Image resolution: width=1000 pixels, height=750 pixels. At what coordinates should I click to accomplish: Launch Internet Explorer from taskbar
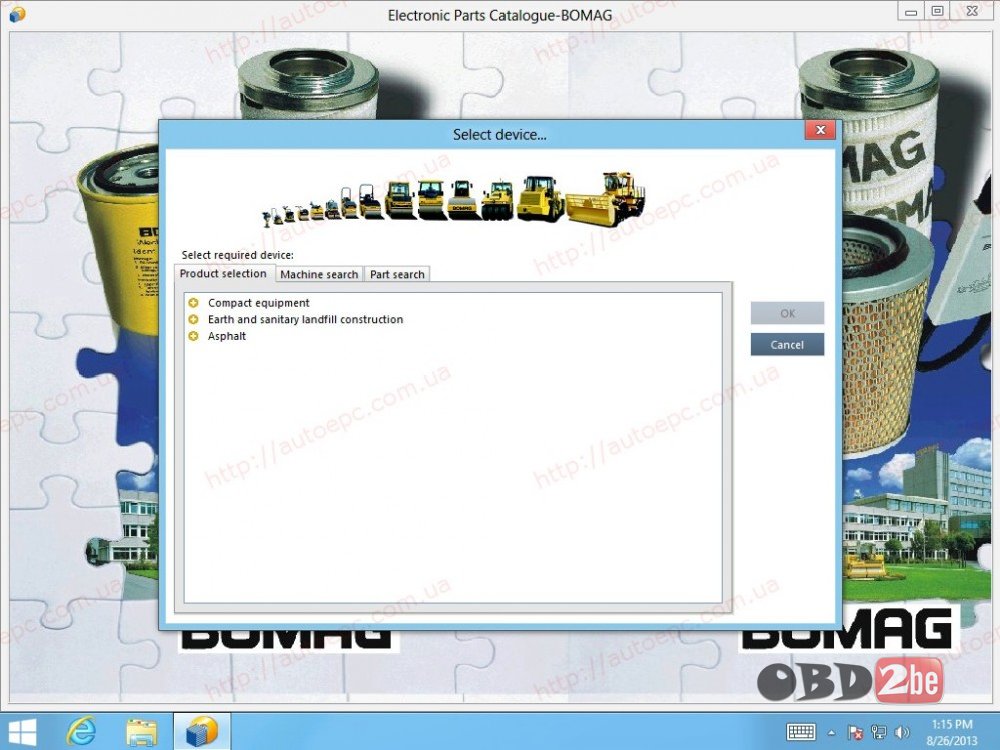pyautogui.click(x=82, y=732)
